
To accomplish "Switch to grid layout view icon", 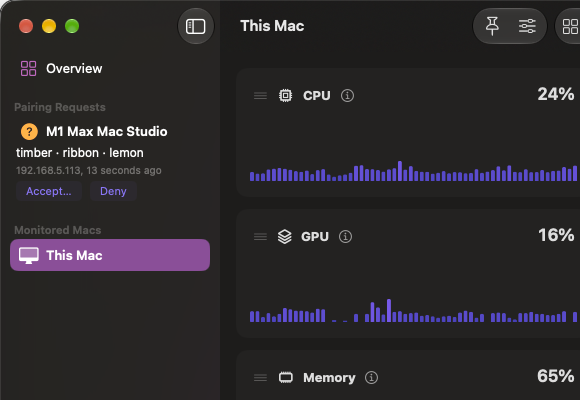I will point(570,26).
